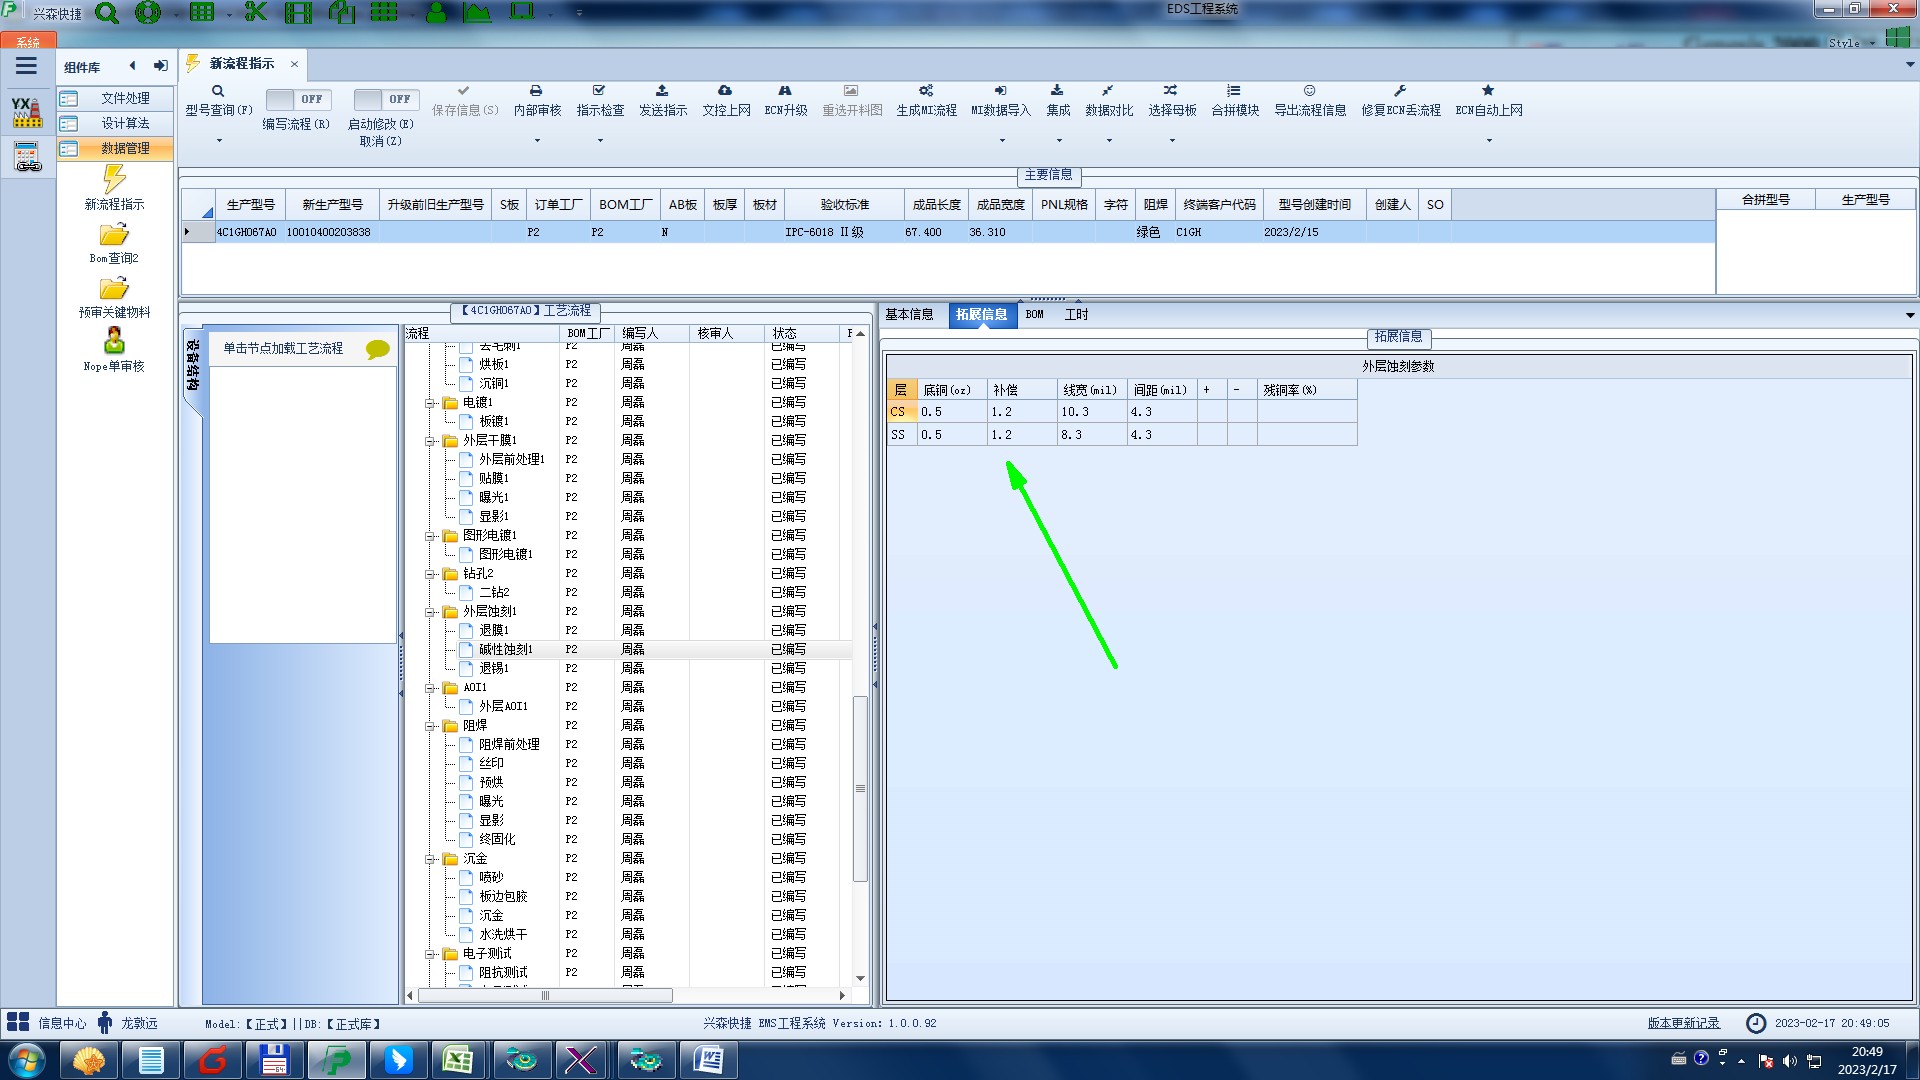Click the Nope单审核 person icon
This screenshot has height=1080, width=1920.
[x=114, y=341]
